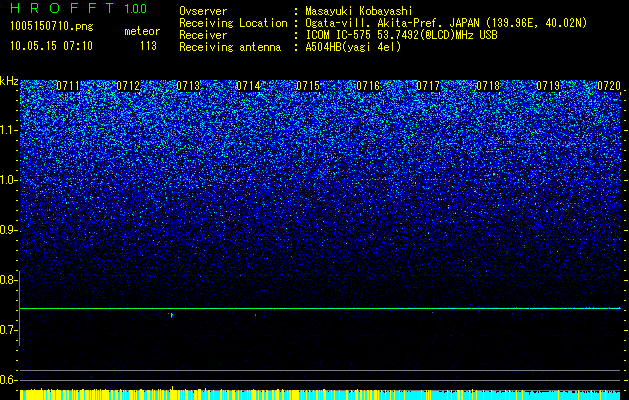
Task: Select the HROFFT 1.0.0 title text
Action: click(79, 8)
